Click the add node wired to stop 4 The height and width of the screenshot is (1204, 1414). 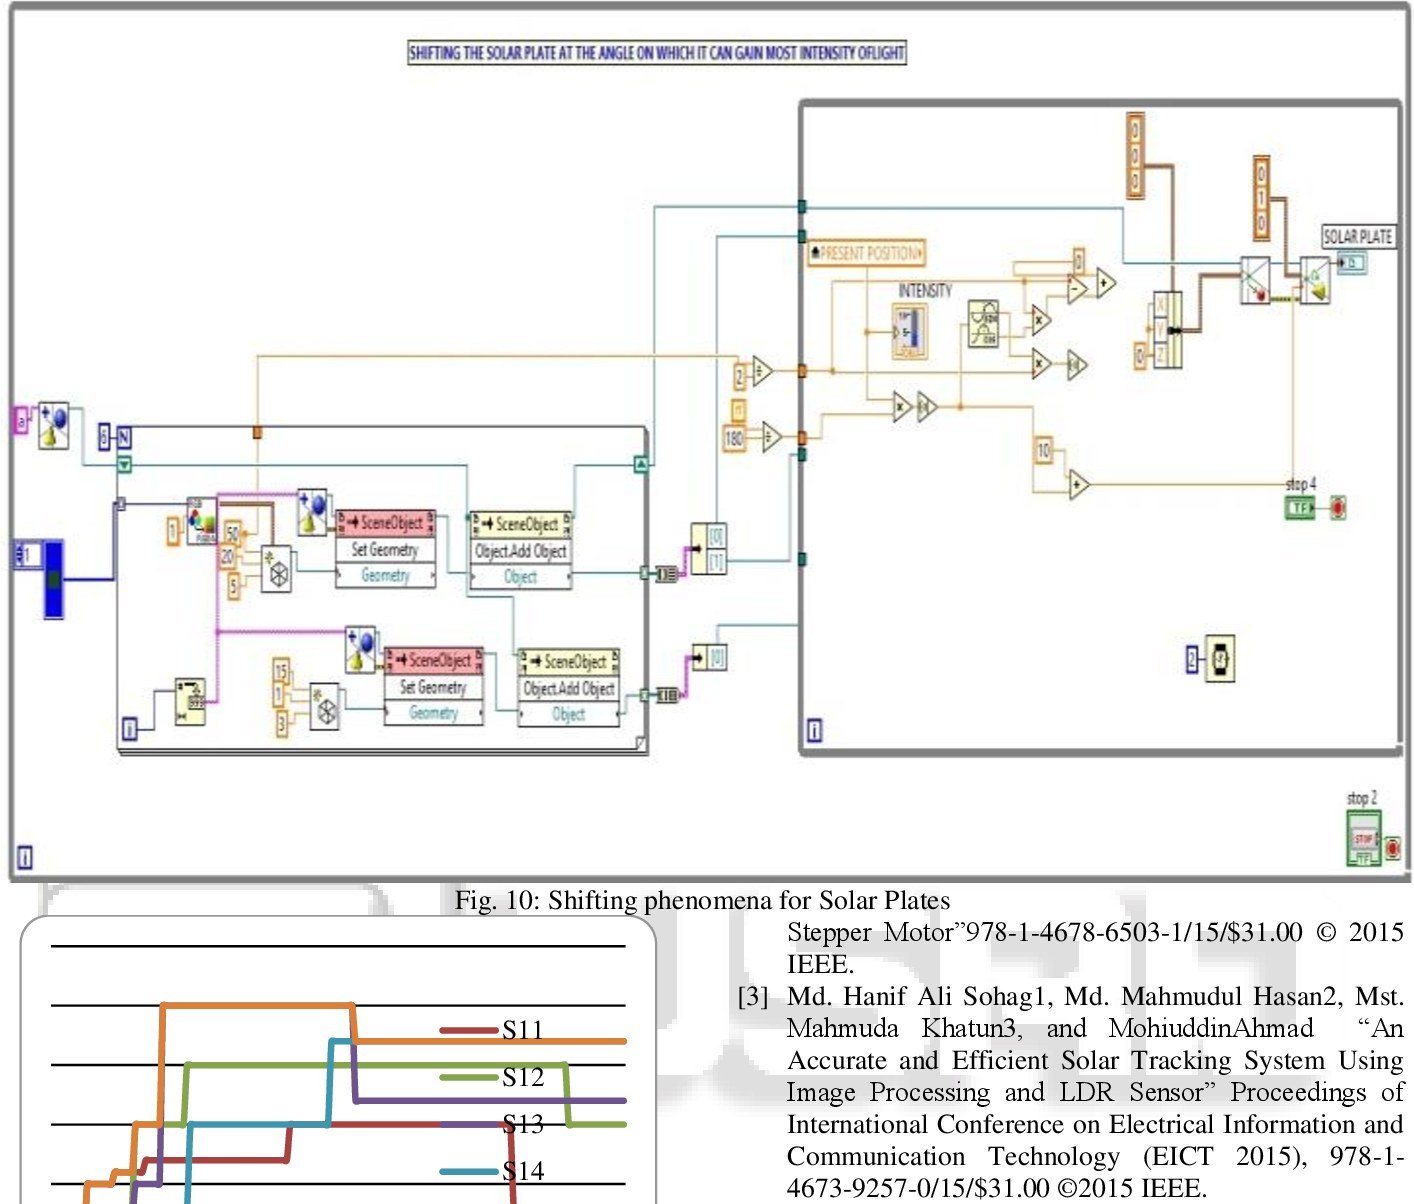click(x=1079, y=485)
